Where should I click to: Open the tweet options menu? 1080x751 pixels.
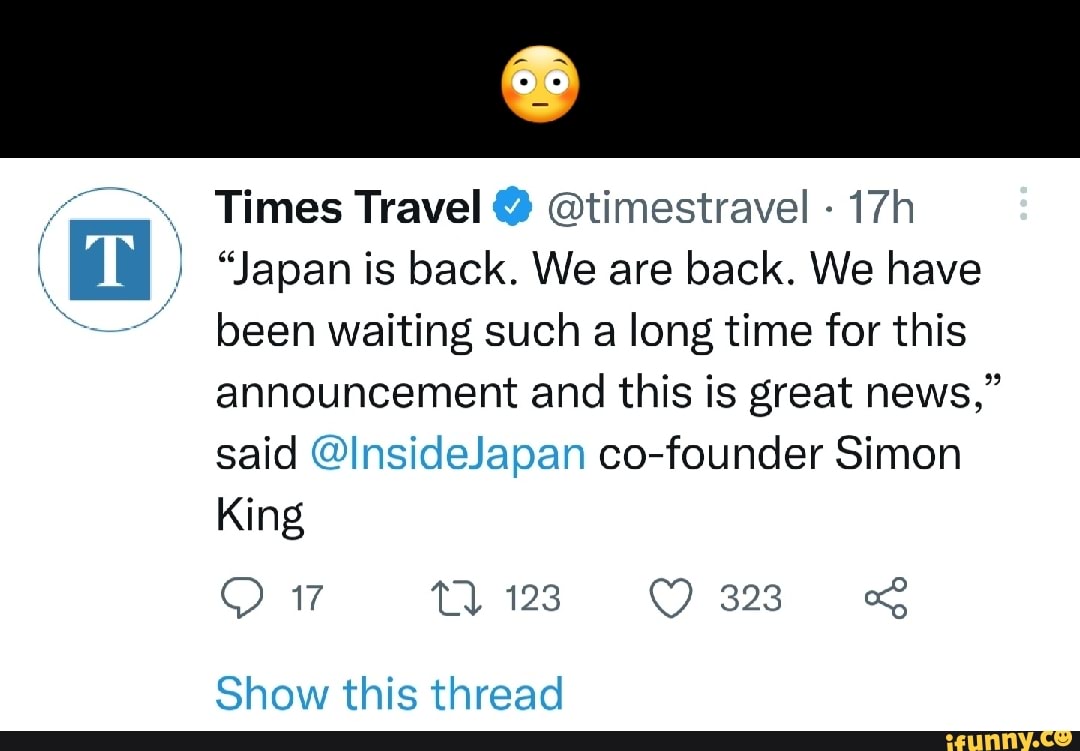(x=1023, y=203)
